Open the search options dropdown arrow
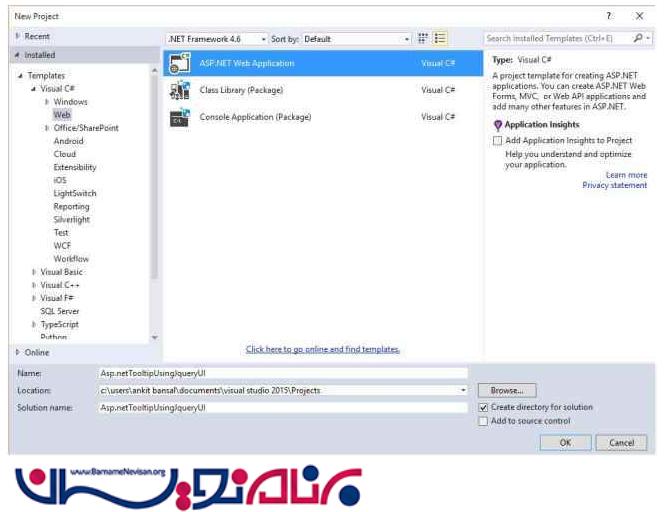This screenshot has width=665, height=512. tap(648, 38)
